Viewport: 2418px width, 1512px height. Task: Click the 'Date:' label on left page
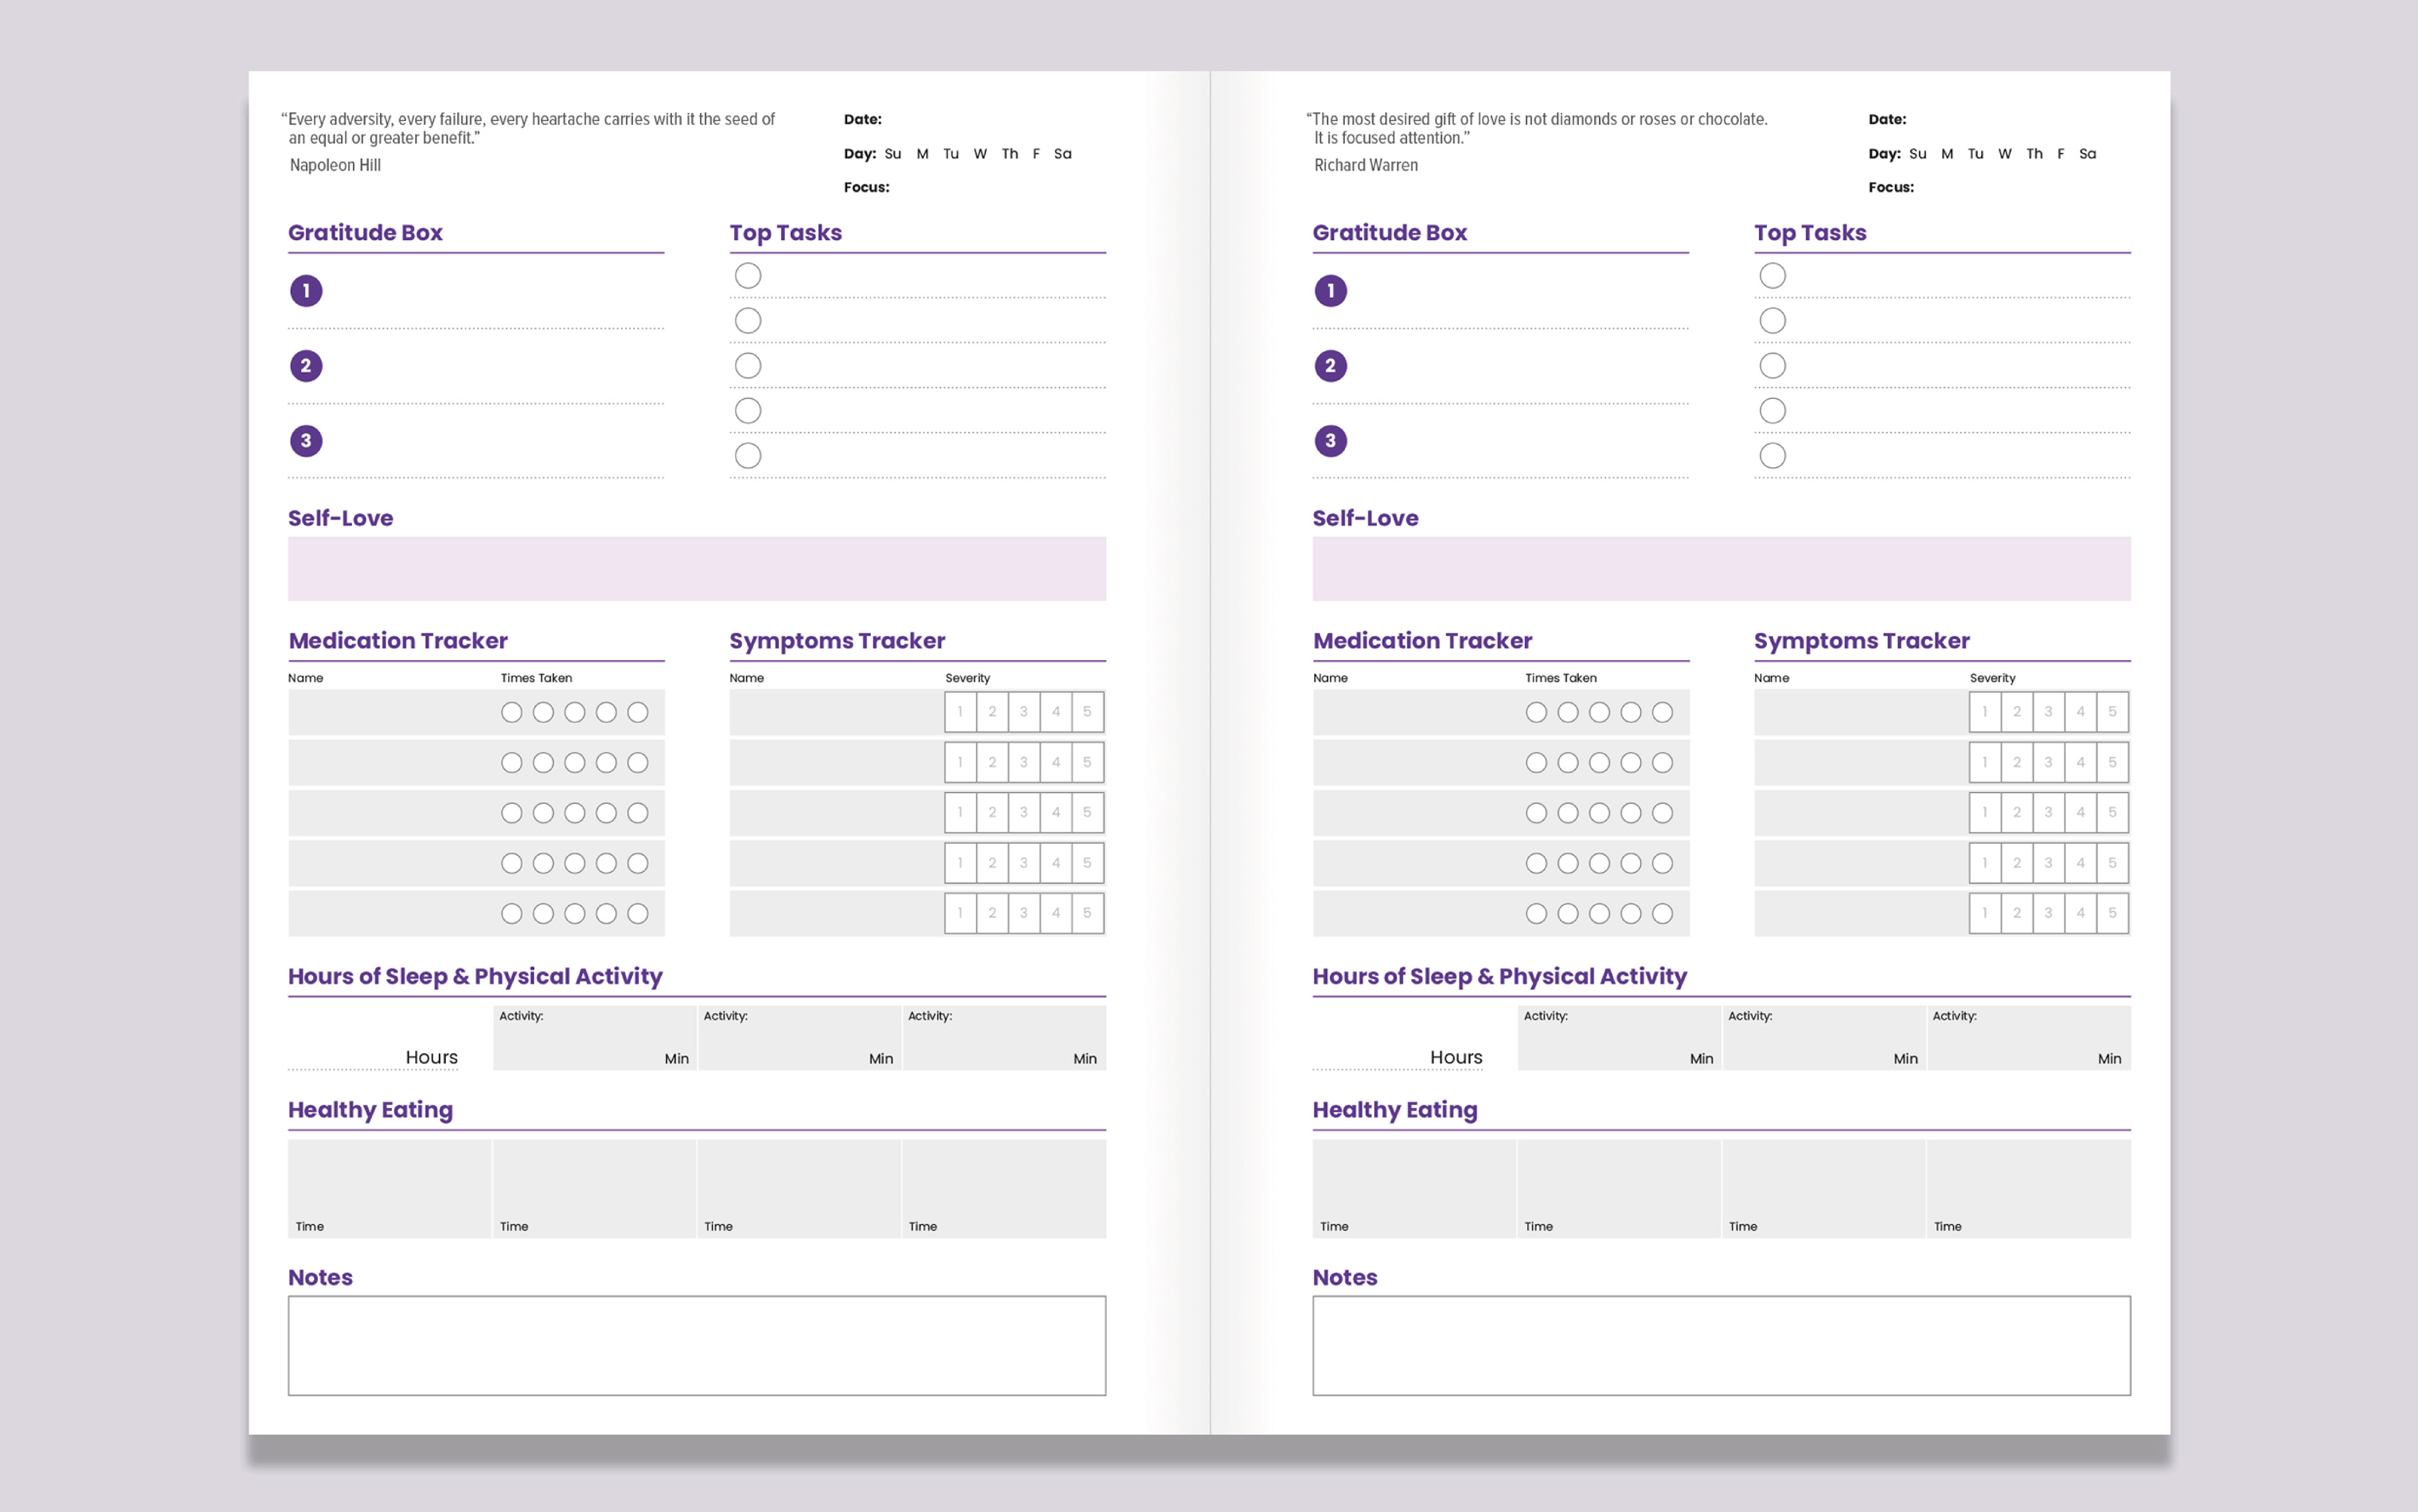863,119
